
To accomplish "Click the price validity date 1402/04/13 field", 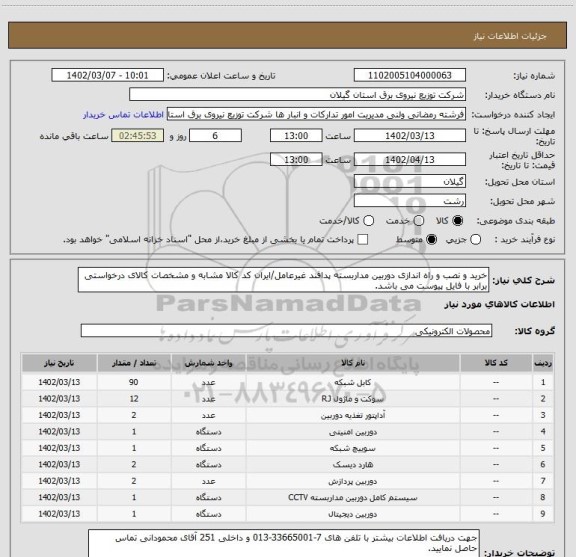I will point(410,159).
